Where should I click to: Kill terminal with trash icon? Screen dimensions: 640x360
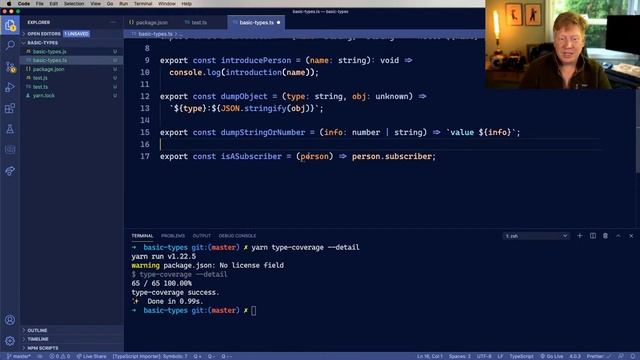pos(605,236)
